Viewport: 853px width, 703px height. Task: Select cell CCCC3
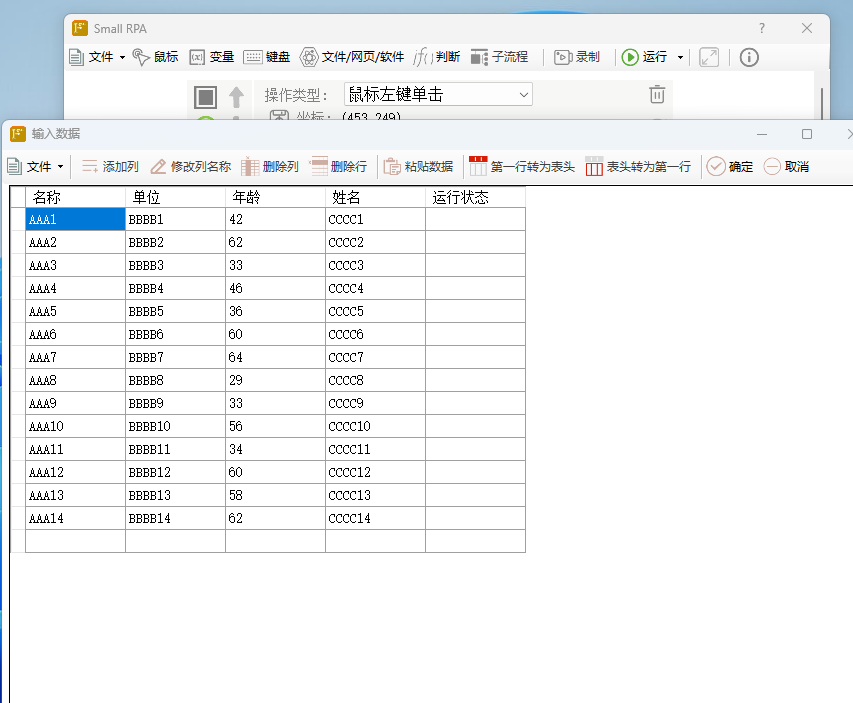pos(375,265)
